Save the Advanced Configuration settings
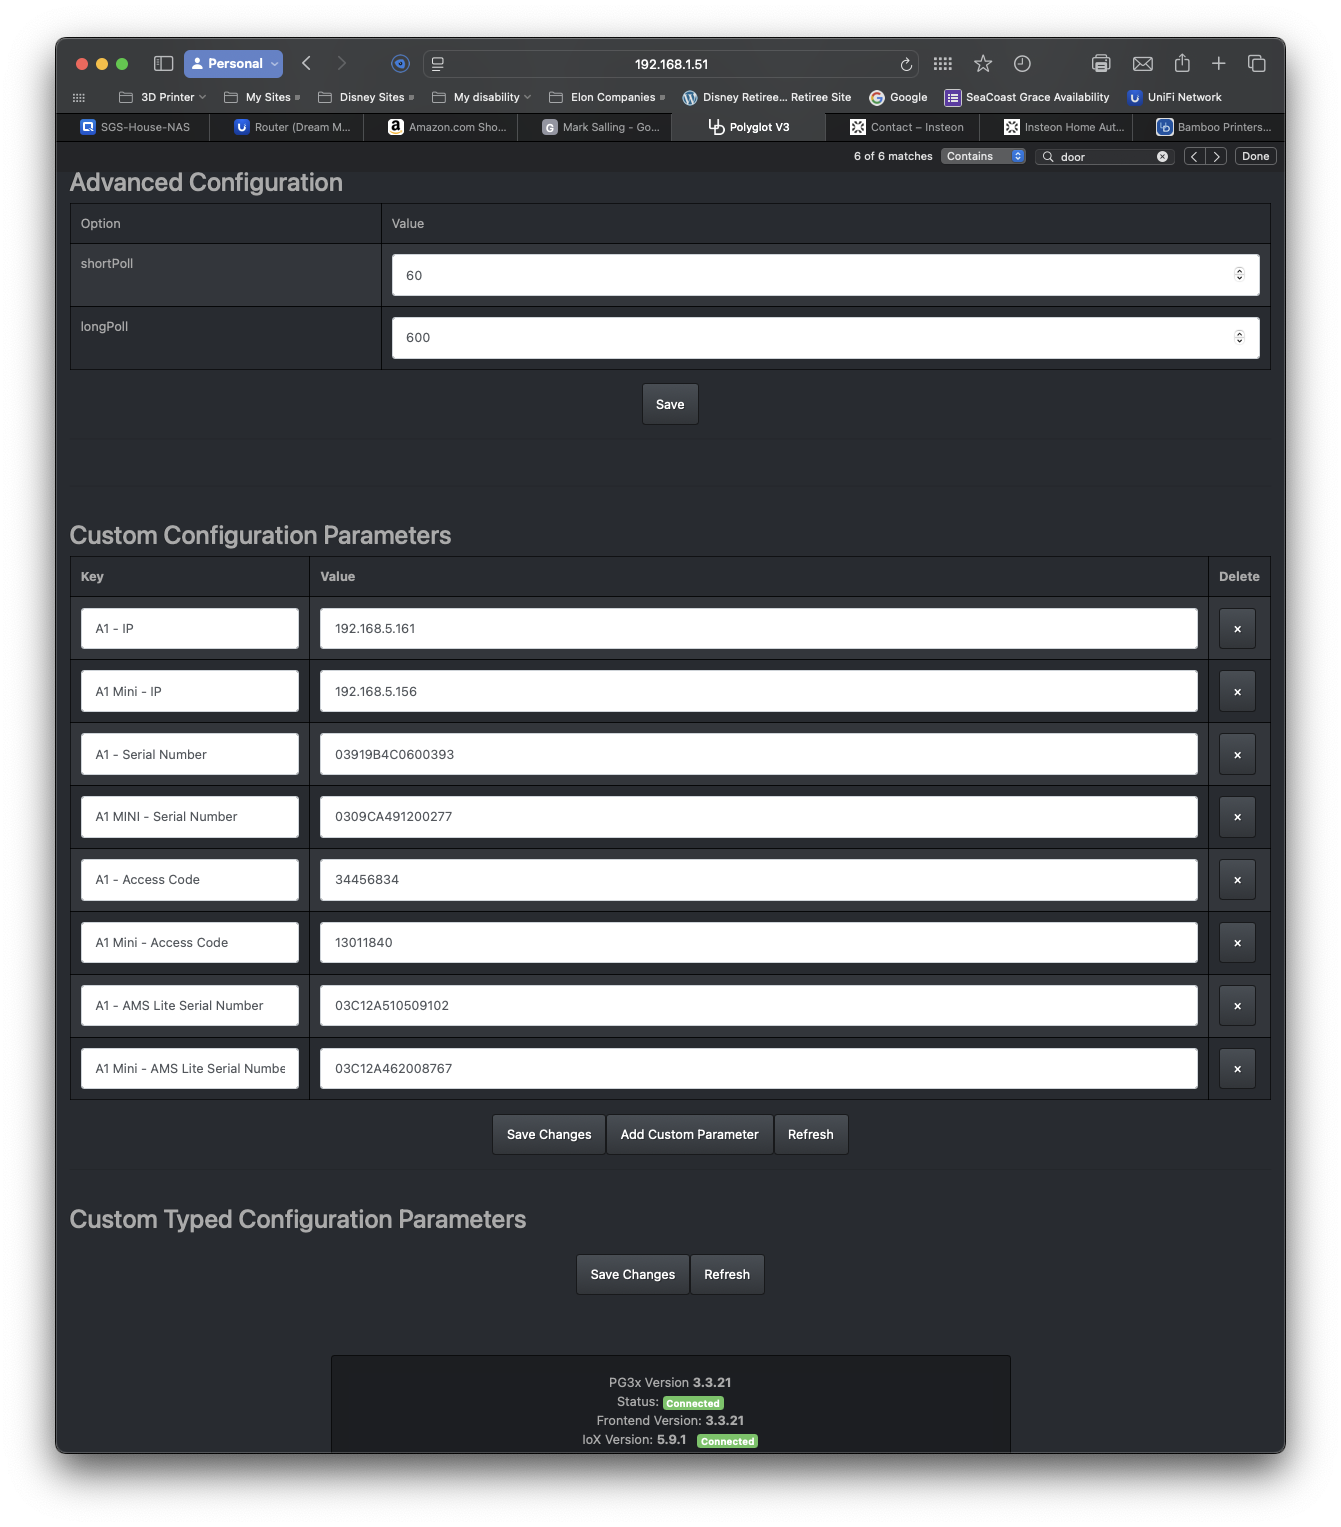This screenshot has width=1341, height=1527. click(670, 404)
